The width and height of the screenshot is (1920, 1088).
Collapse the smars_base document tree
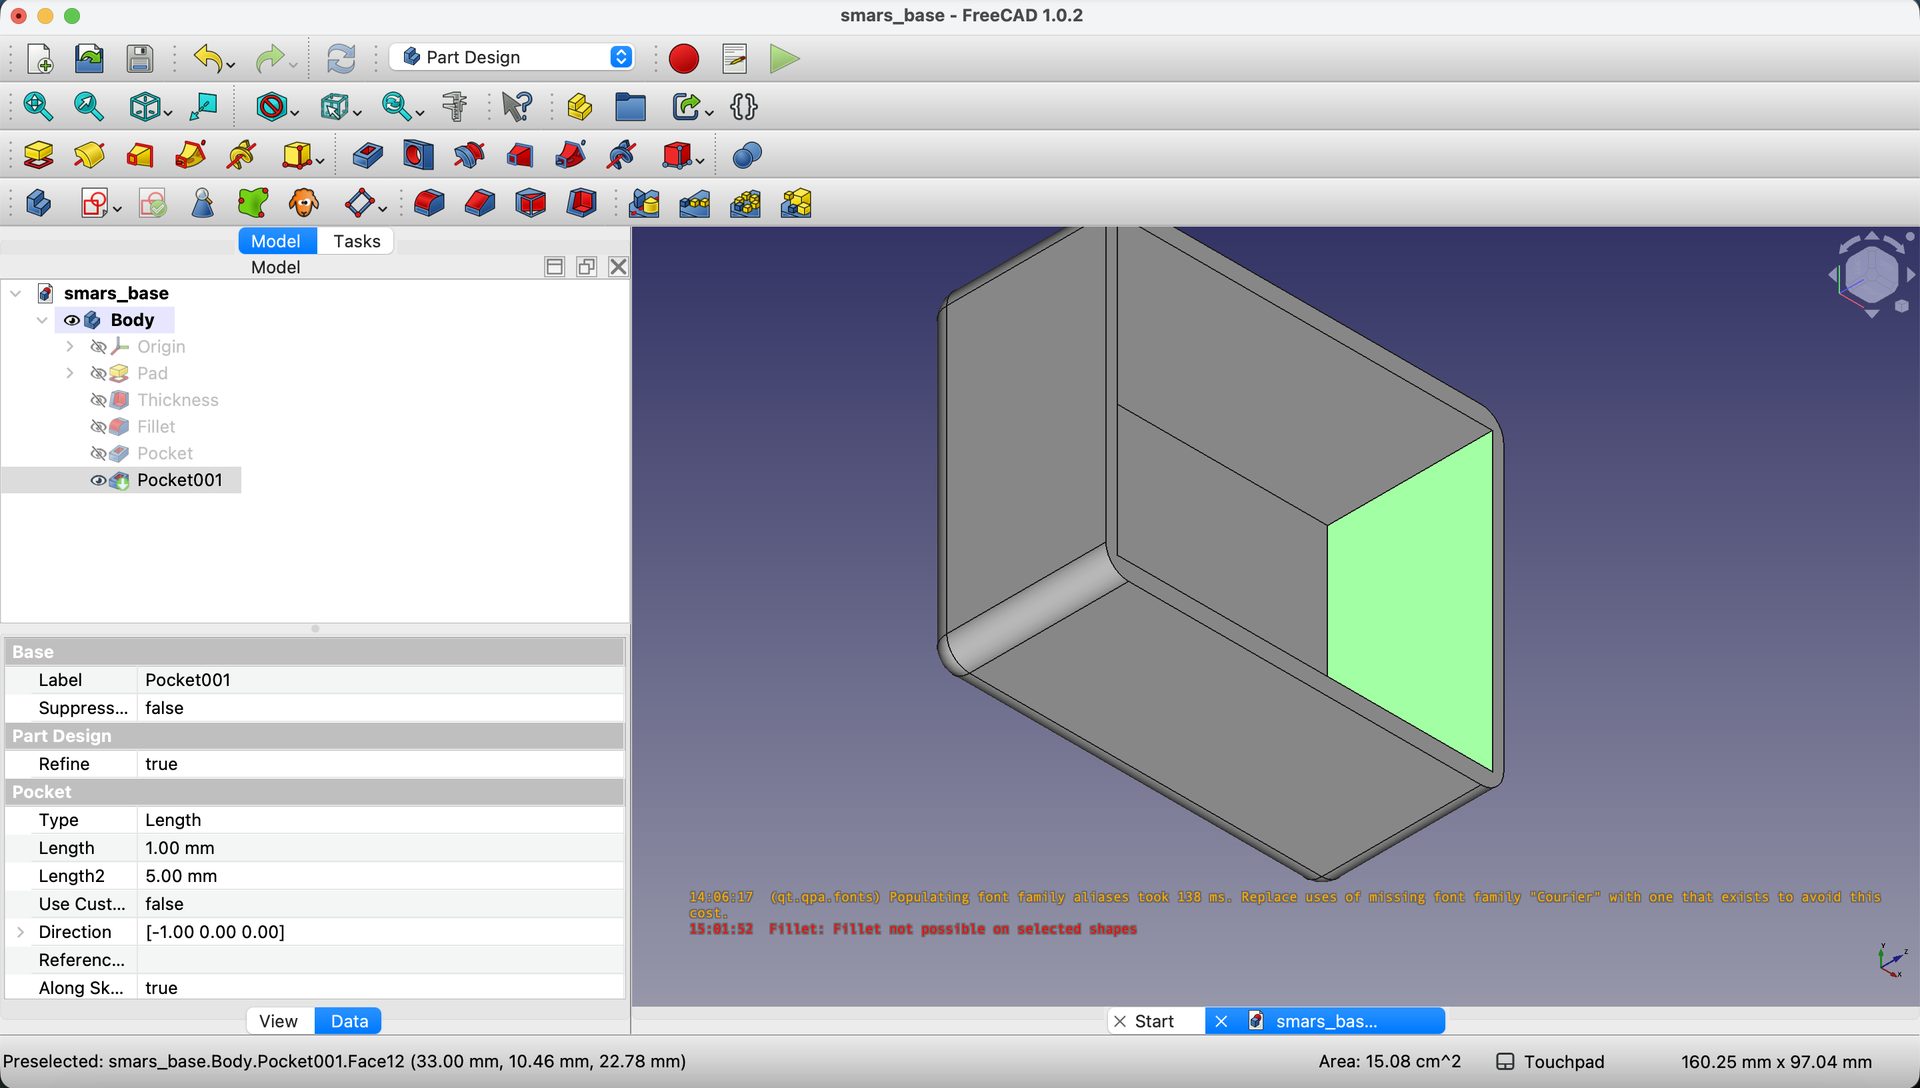[15, 293]
